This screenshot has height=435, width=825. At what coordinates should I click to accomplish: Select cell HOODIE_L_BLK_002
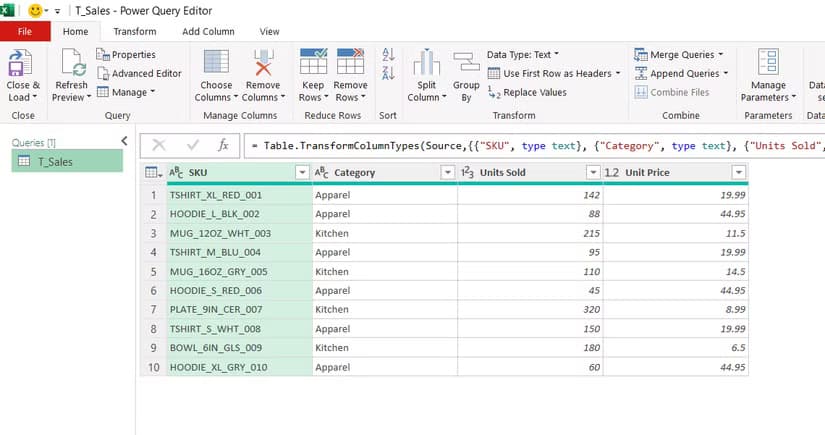tap(239, 214)
